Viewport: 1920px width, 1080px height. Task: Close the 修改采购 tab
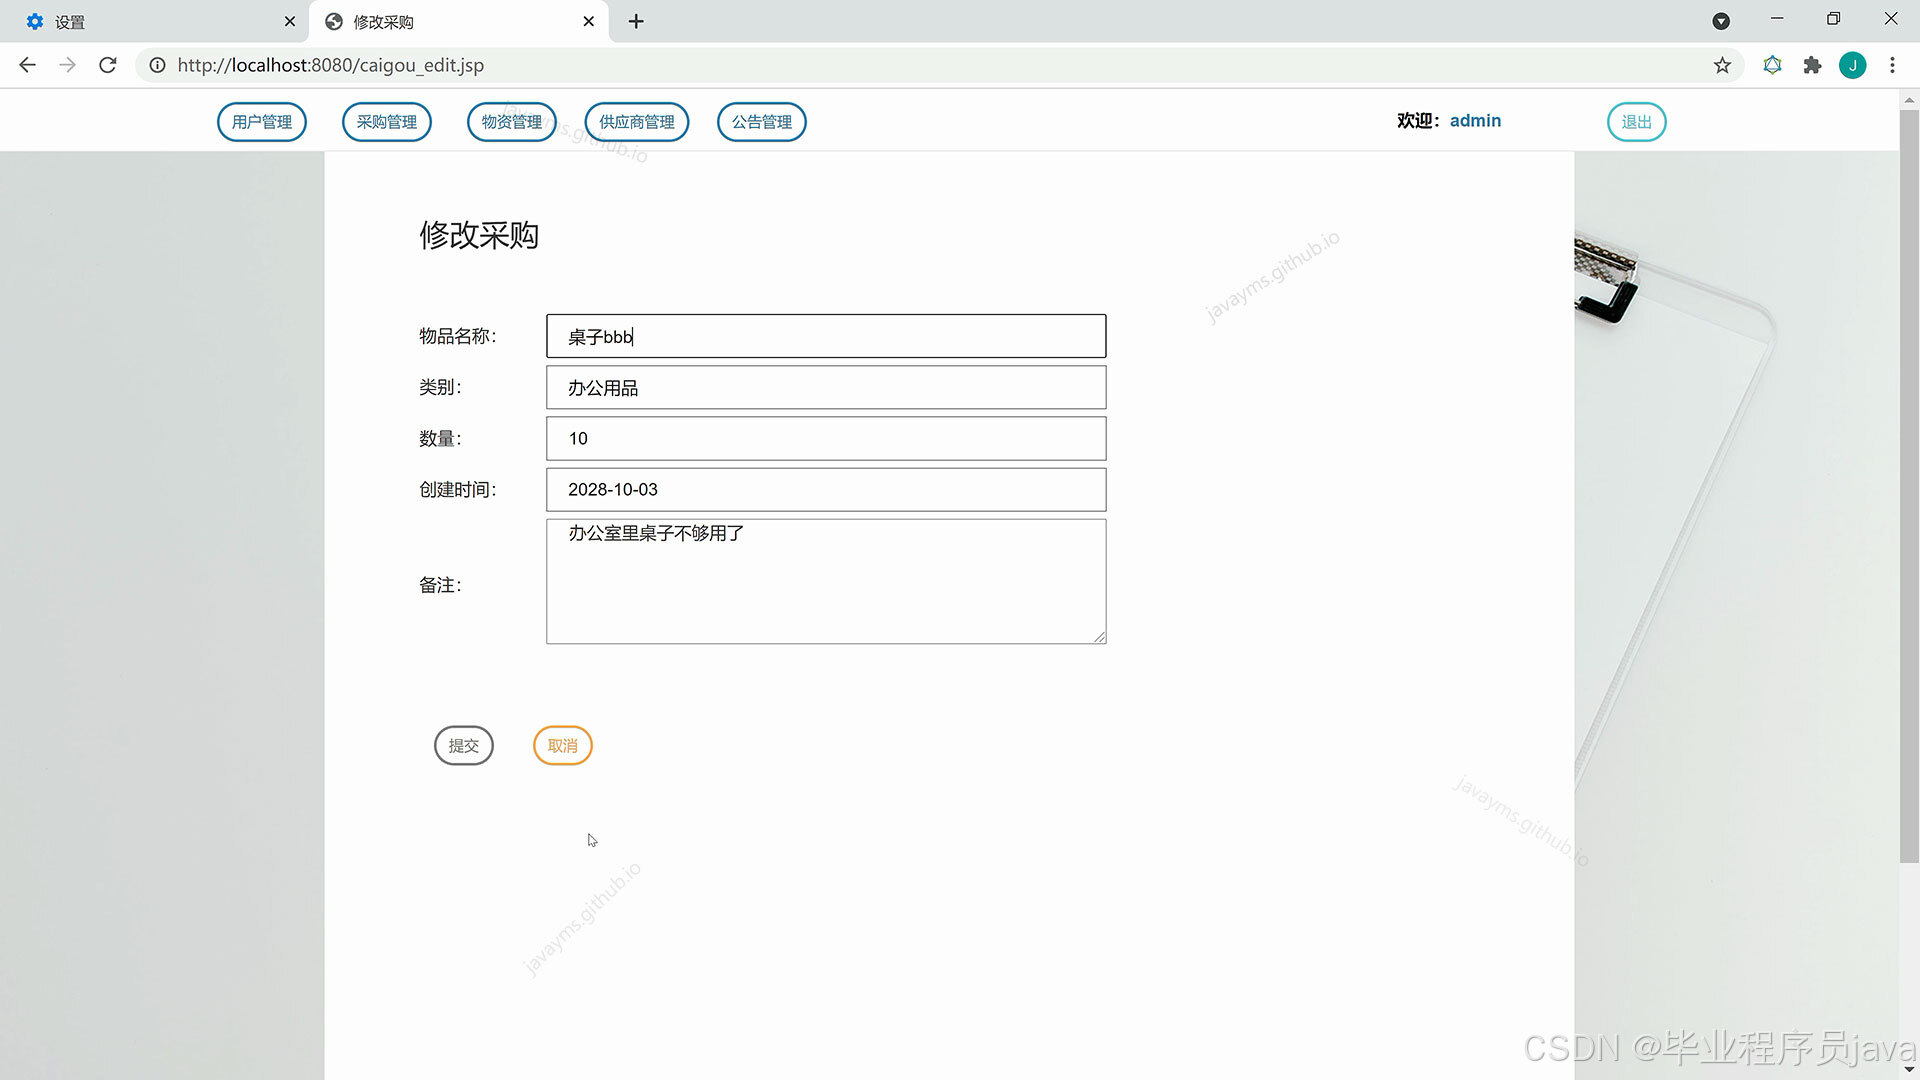click(x=589, y=21)
